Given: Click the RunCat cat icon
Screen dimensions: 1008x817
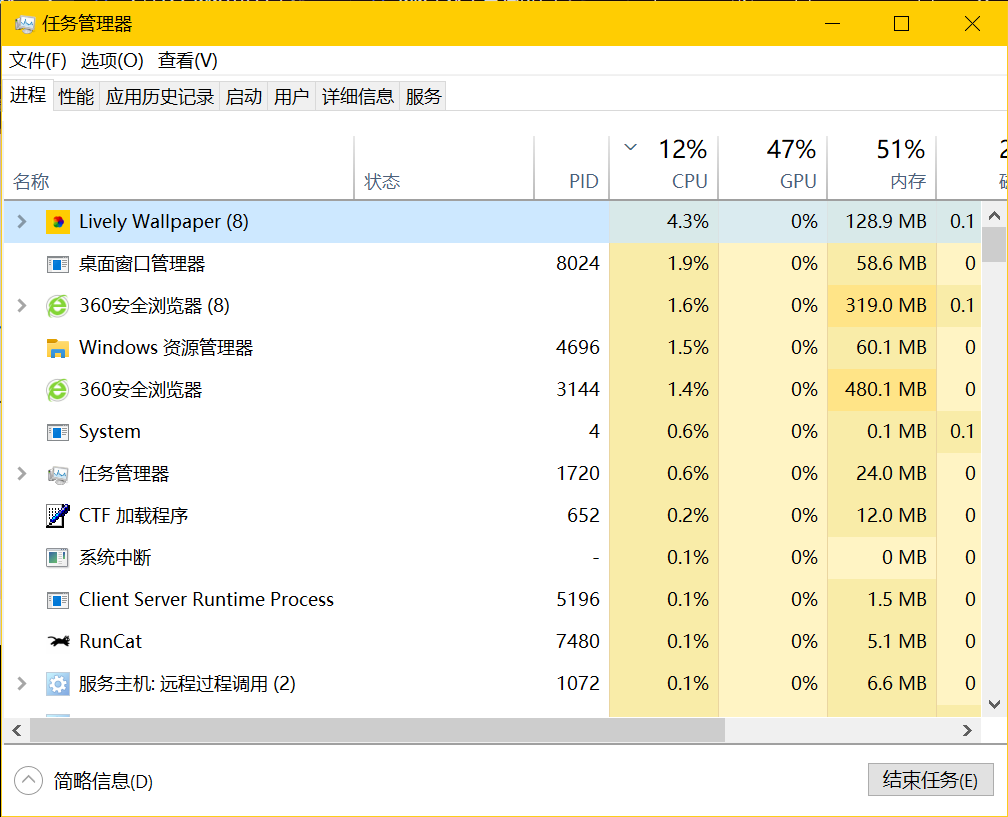Looking at the screenshot, I should pyautogui.click(x=58, y=642).
